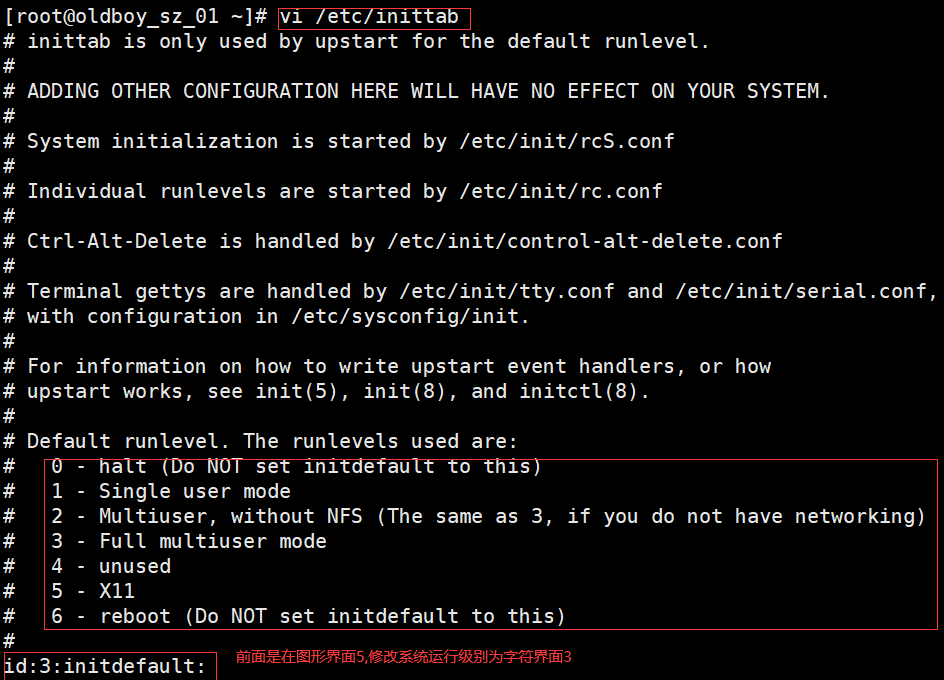Click the '4 - unused' runlevel line
Image resolution: width=944 pixels, height=680 pixels.
point(111,567)
